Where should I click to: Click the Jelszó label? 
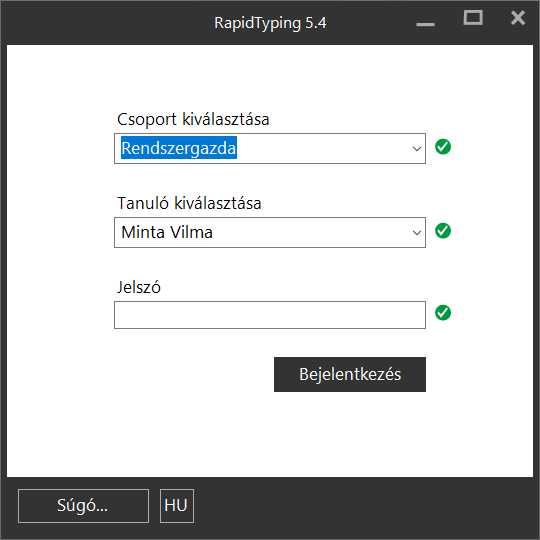pyautogui.click(x=139, y=287)
